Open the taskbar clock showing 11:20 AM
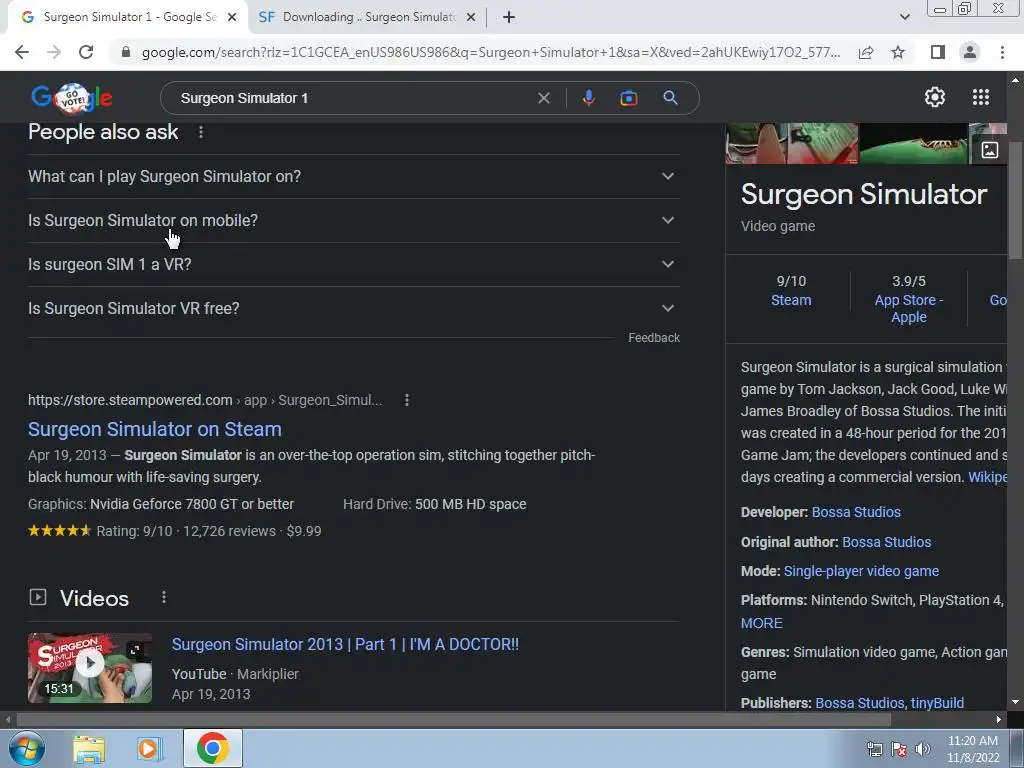 click(973, 749)
